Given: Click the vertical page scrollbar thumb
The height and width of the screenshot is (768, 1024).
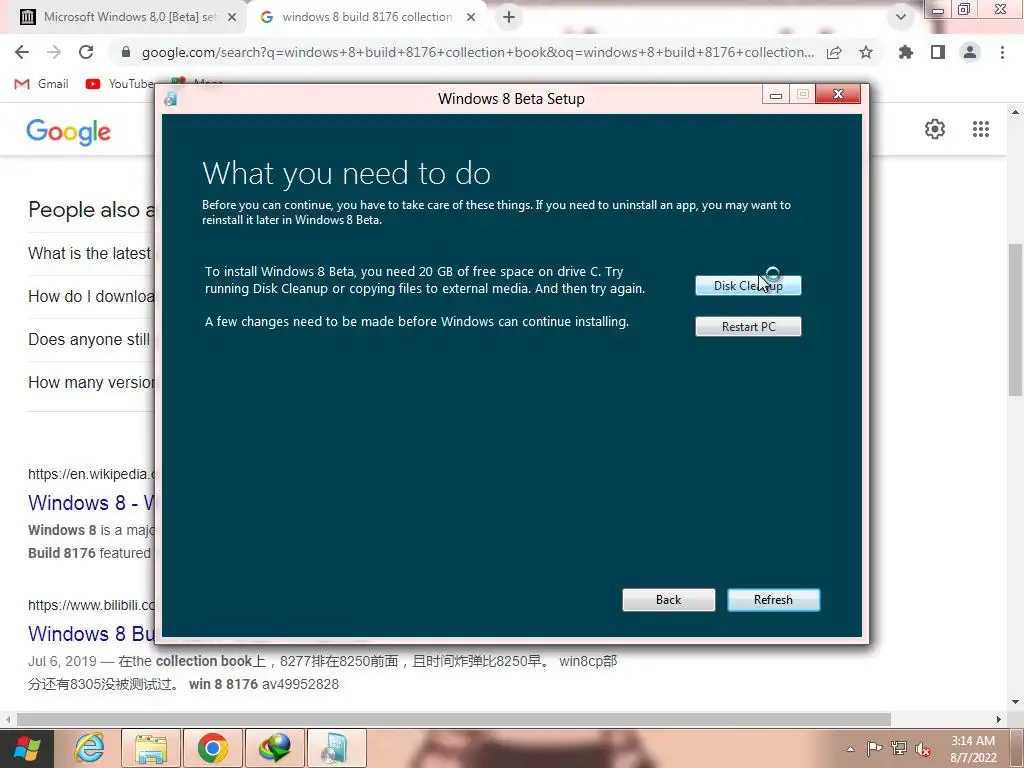Looking at the screenshot, I should pos(1015,319).
